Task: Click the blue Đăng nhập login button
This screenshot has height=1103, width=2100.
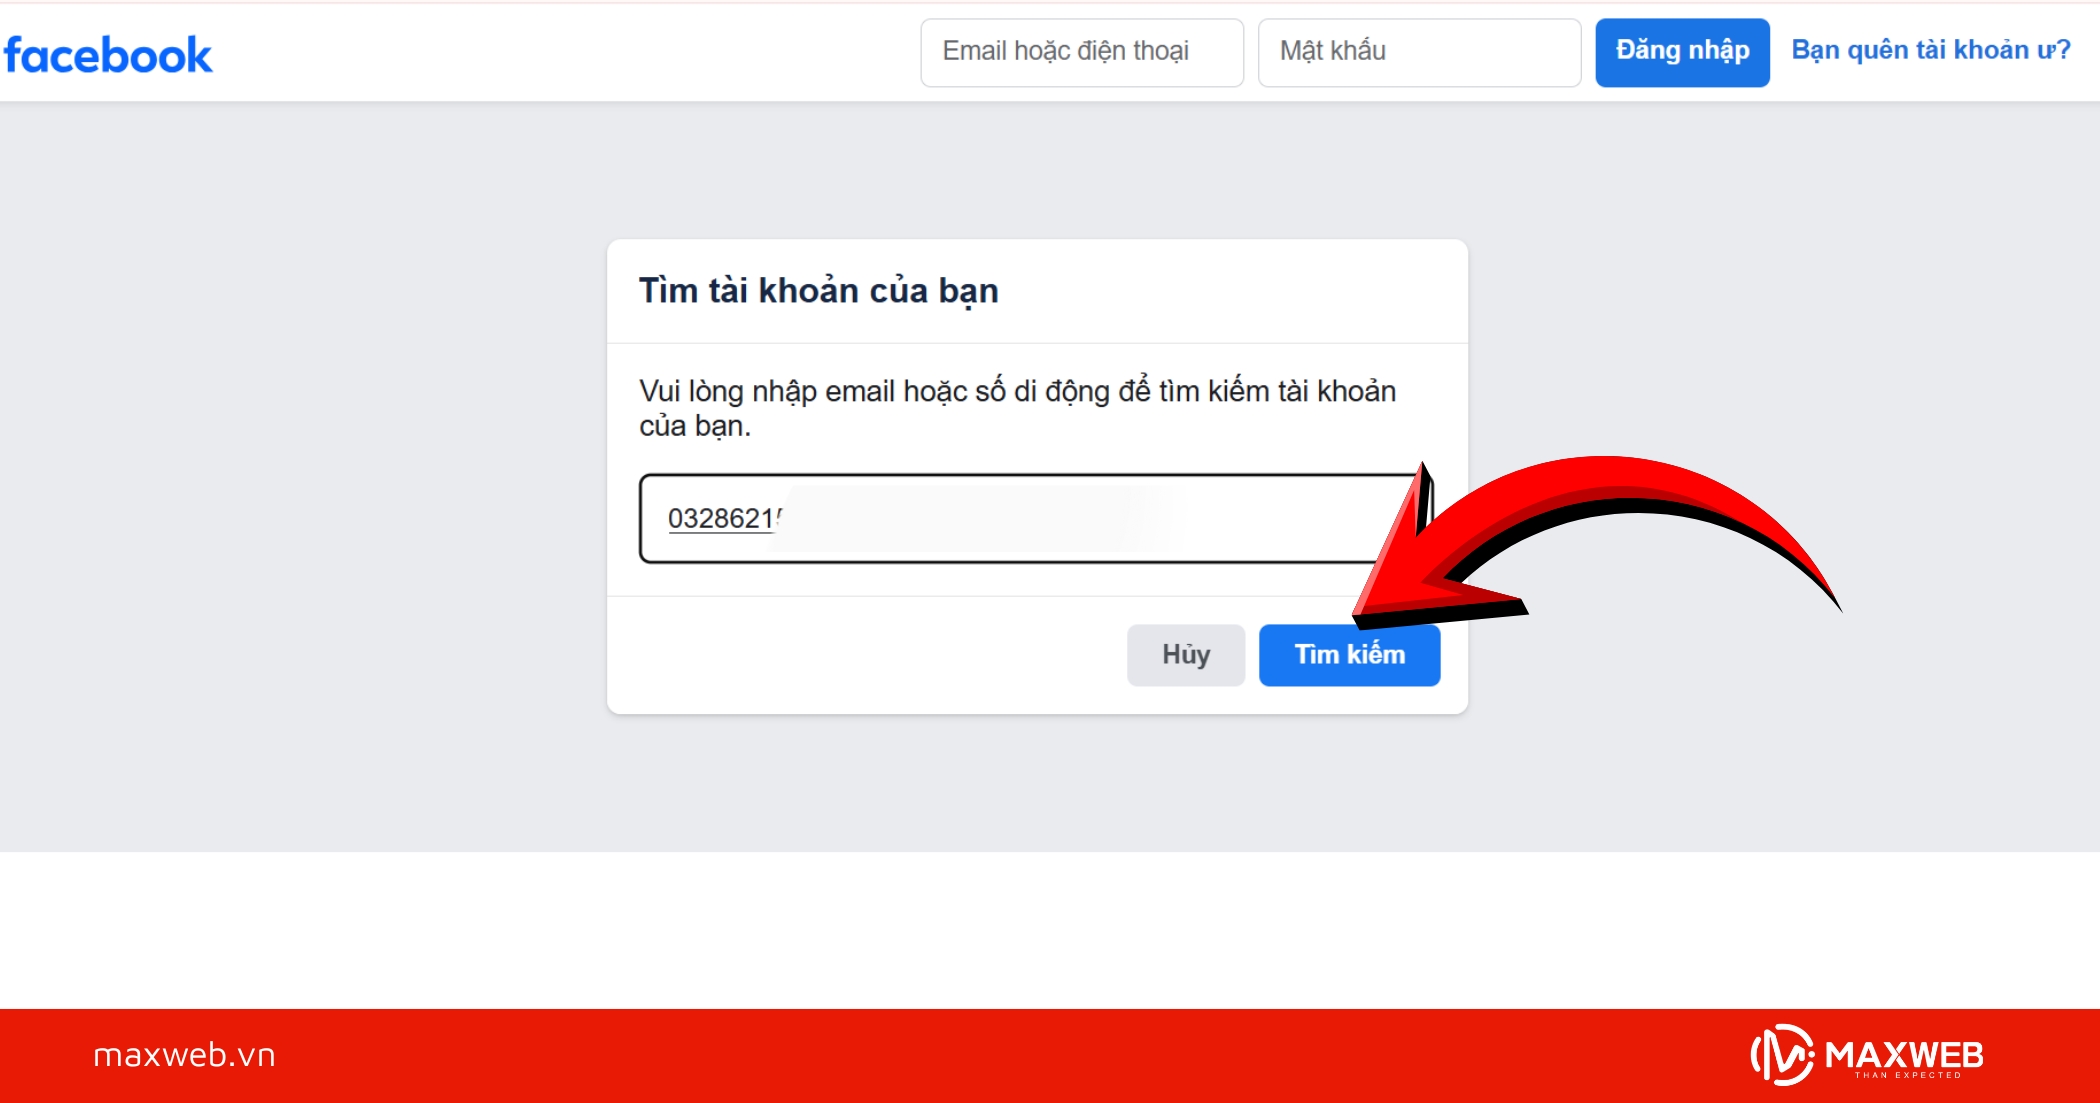Action: click(1682, 52)
